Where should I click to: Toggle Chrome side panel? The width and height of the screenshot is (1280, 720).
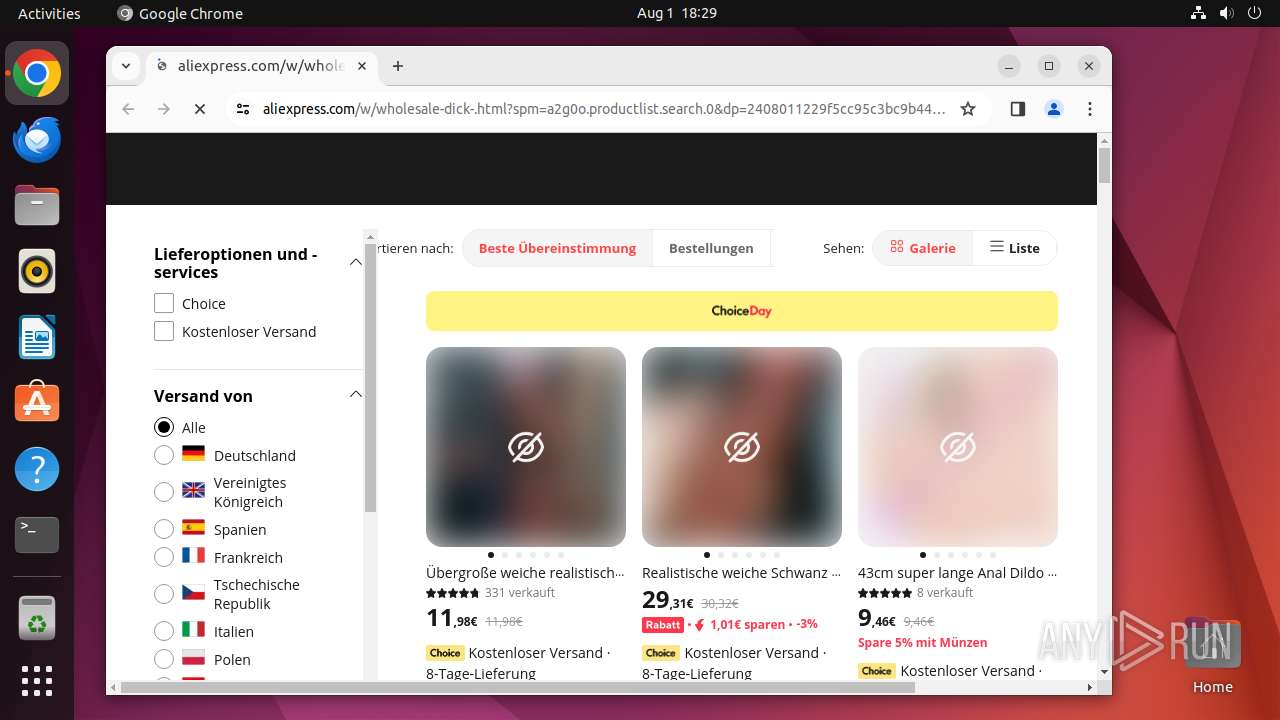click(x=1018, y=109)
